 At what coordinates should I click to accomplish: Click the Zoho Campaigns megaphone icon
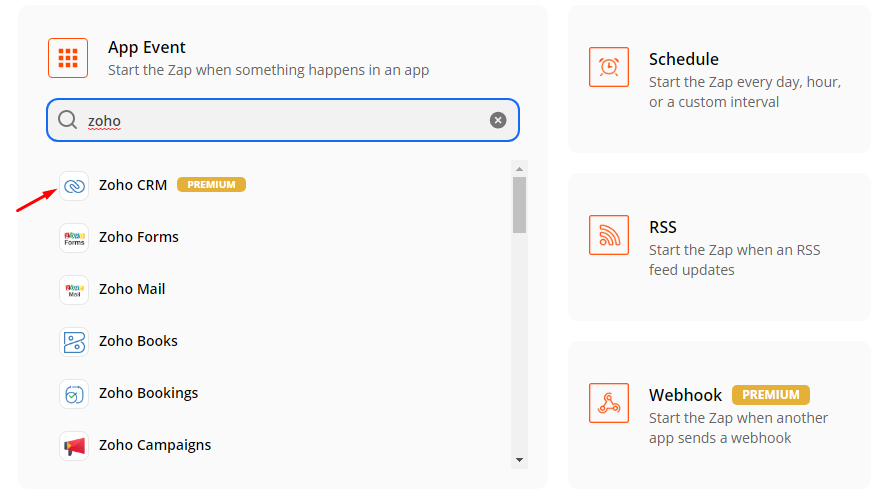tap(74, 446)
